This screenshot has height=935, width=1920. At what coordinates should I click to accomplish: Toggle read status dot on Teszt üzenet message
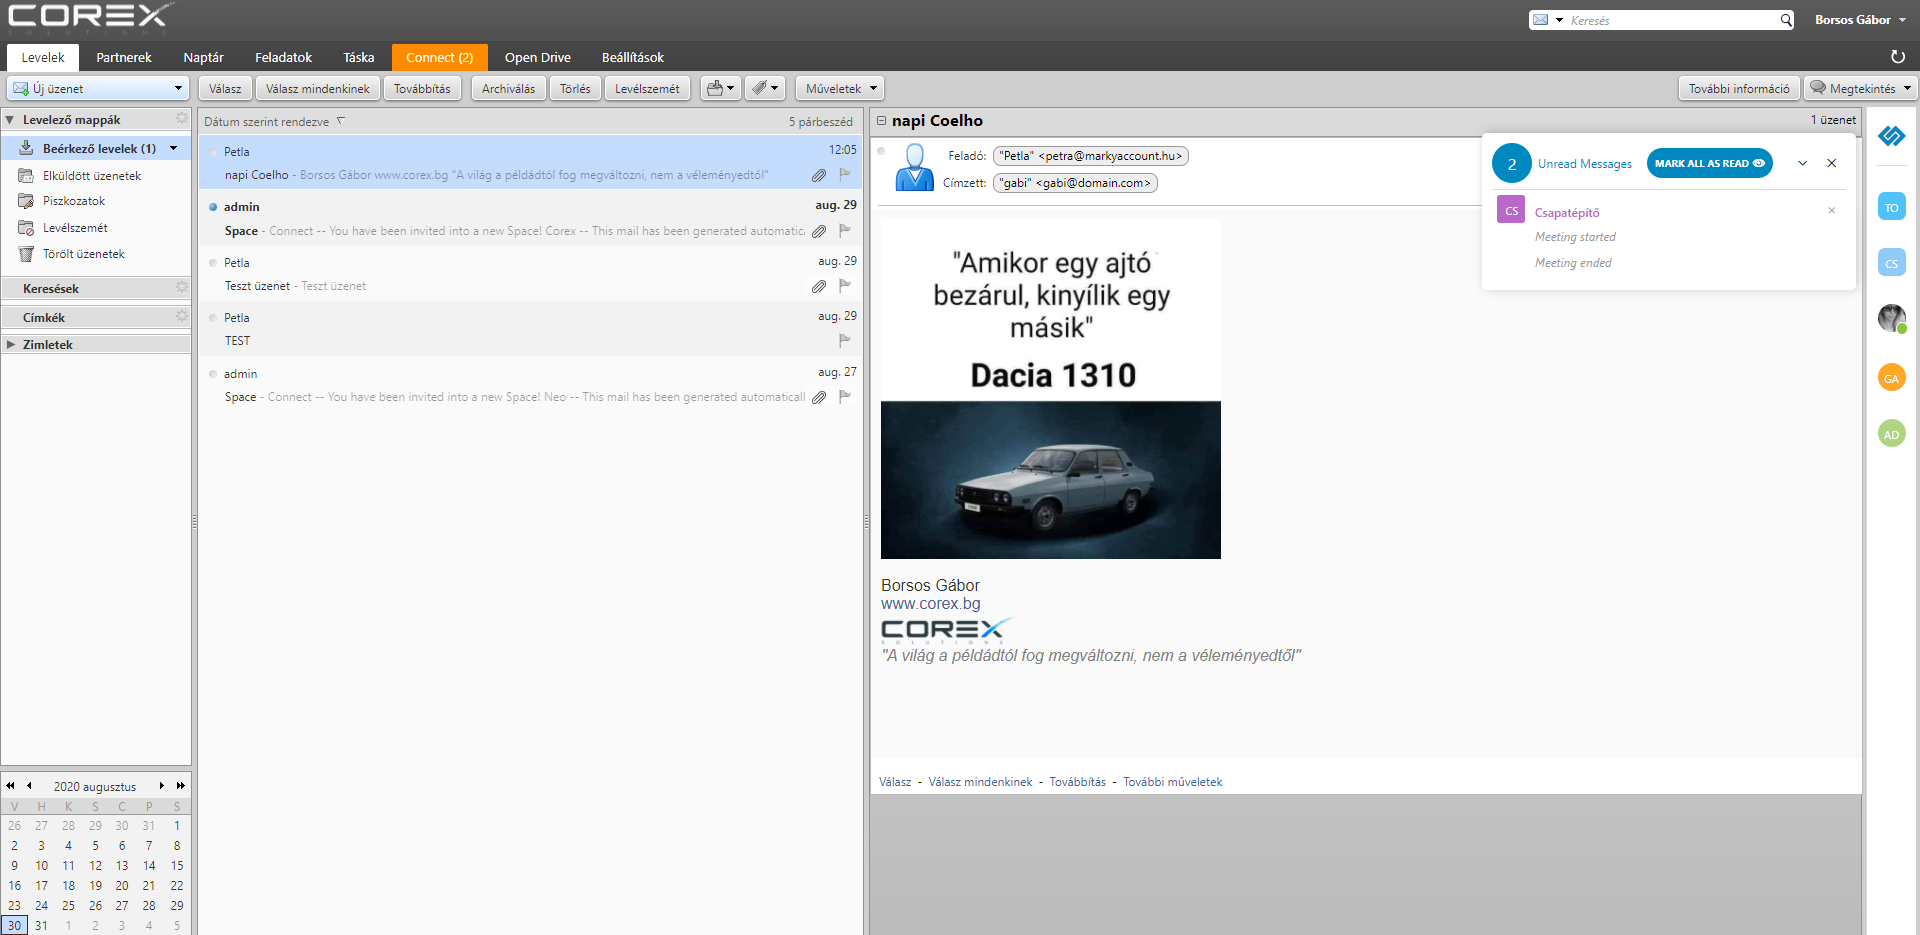(213, 263)
